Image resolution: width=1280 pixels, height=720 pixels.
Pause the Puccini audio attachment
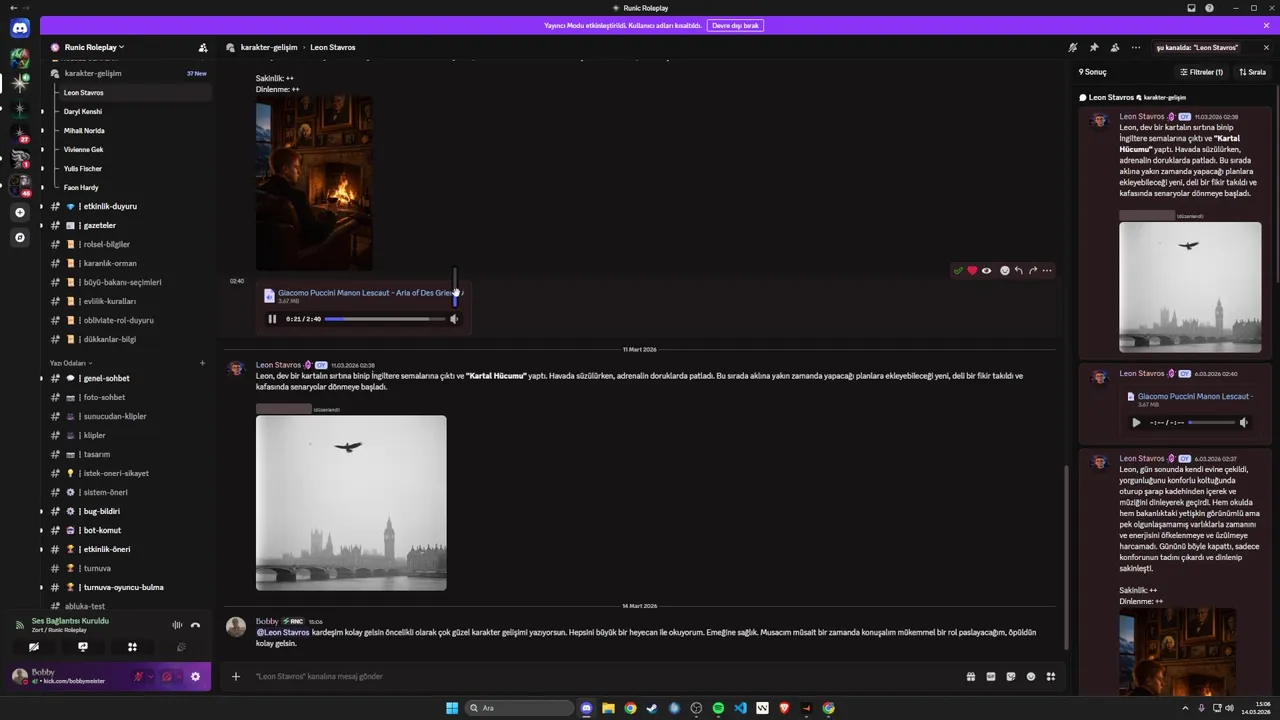(x=272, y=319)
